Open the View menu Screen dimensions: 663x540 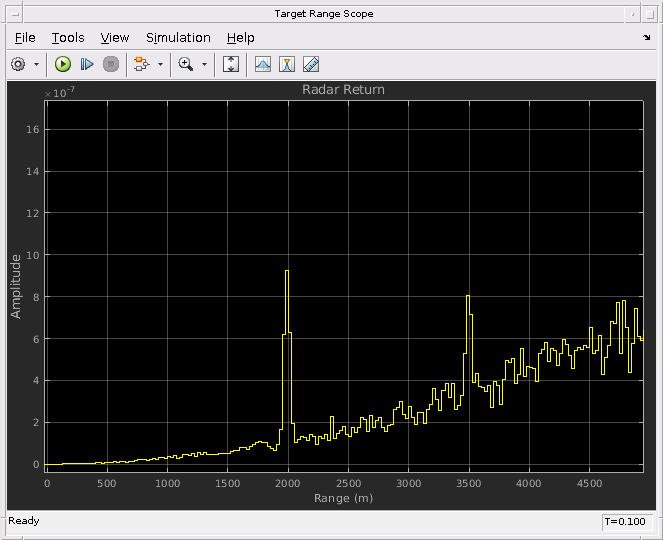tap(115, 38)
